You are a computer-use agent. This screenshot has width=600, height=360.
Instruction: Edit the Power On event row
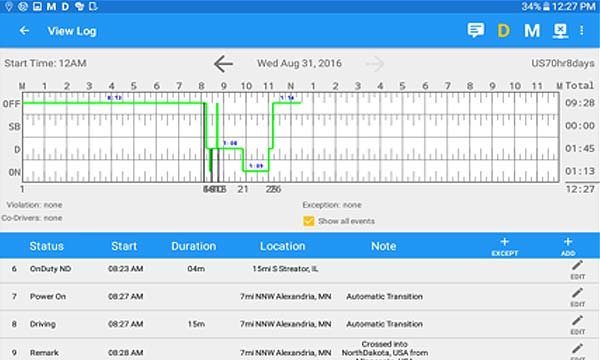(x=577, y=298)
